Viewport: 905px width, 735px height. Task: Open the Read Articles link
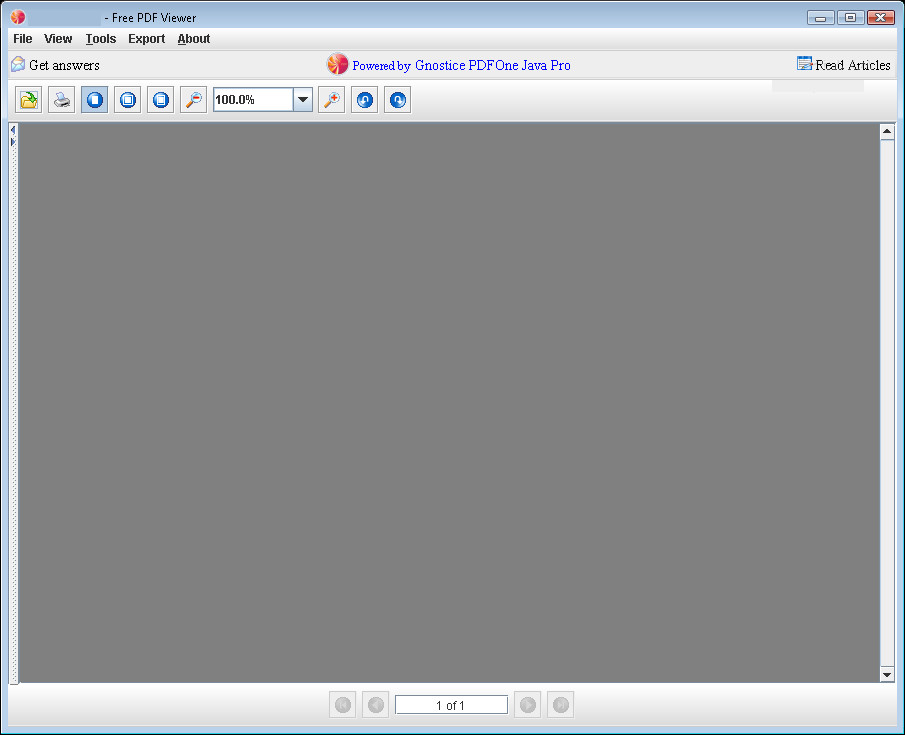pos(844,65)
